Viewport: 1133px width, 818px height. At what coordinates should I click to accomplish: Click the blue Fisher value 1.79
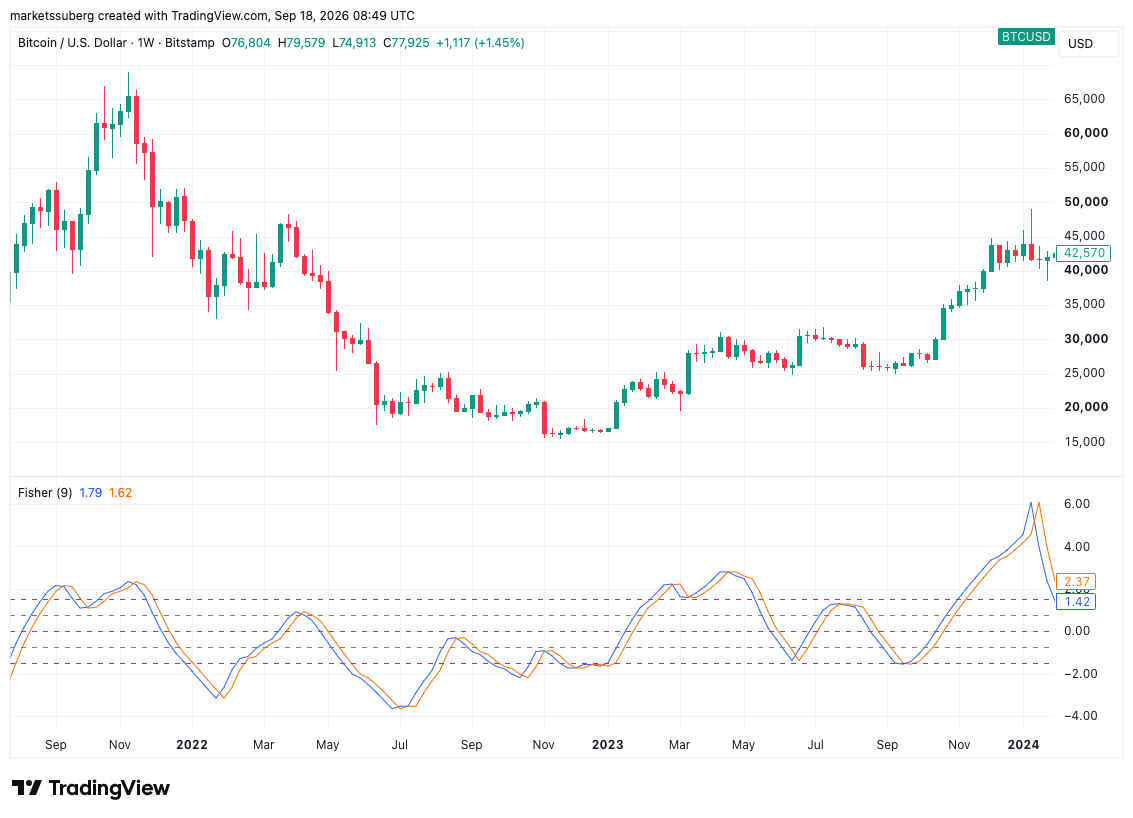click(90, 492)
